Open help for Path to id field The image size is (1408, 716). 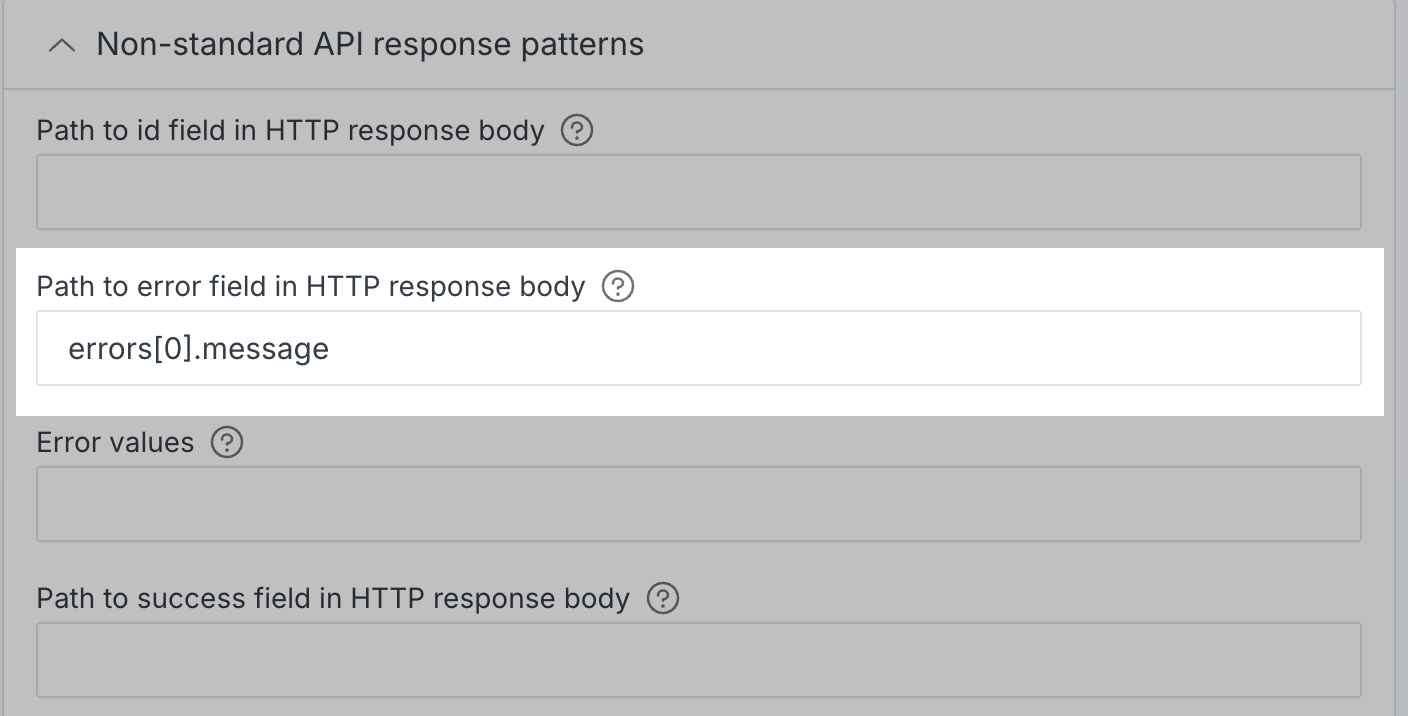point(577,131)
